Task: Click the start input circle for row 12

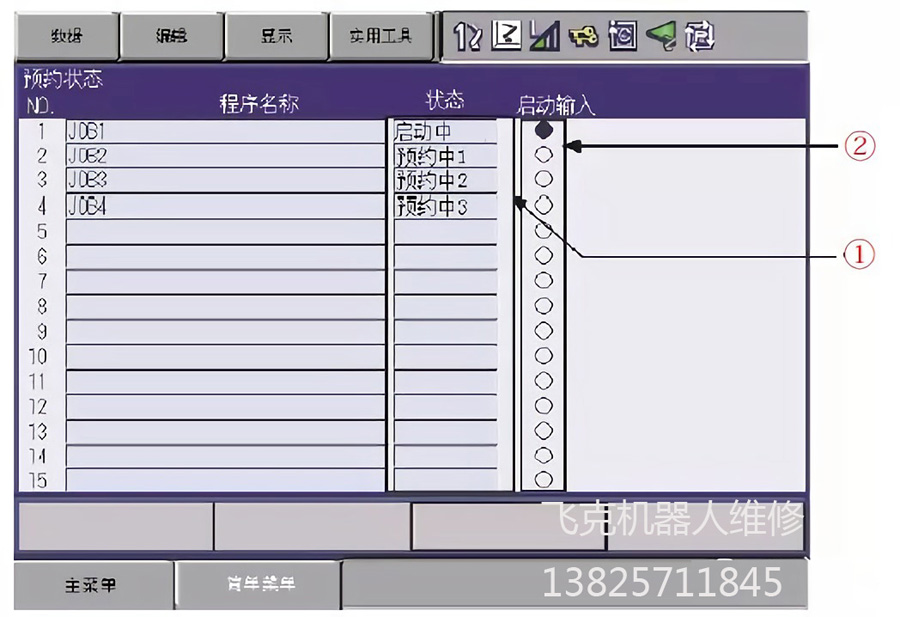Action: tap(544, 406)
